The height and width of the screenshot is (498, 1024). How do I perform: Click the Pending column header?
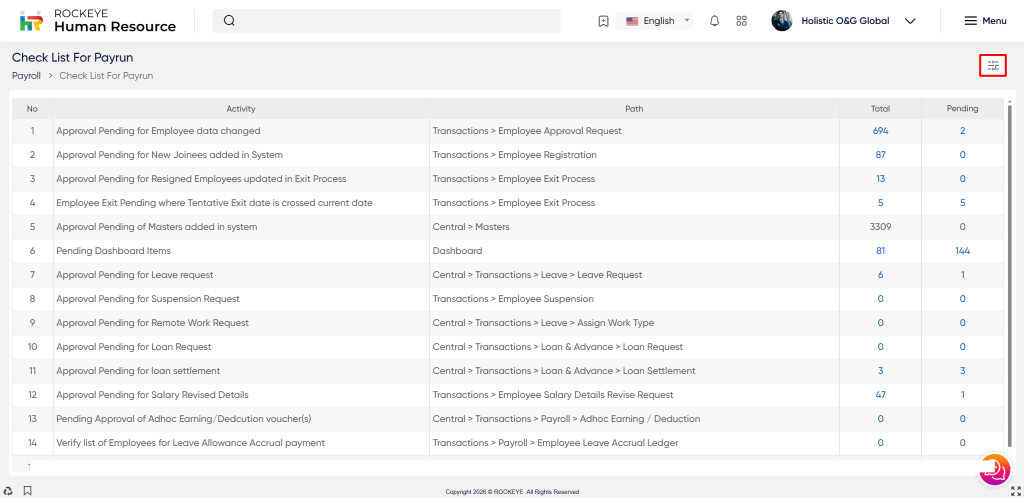coord(962,108)
